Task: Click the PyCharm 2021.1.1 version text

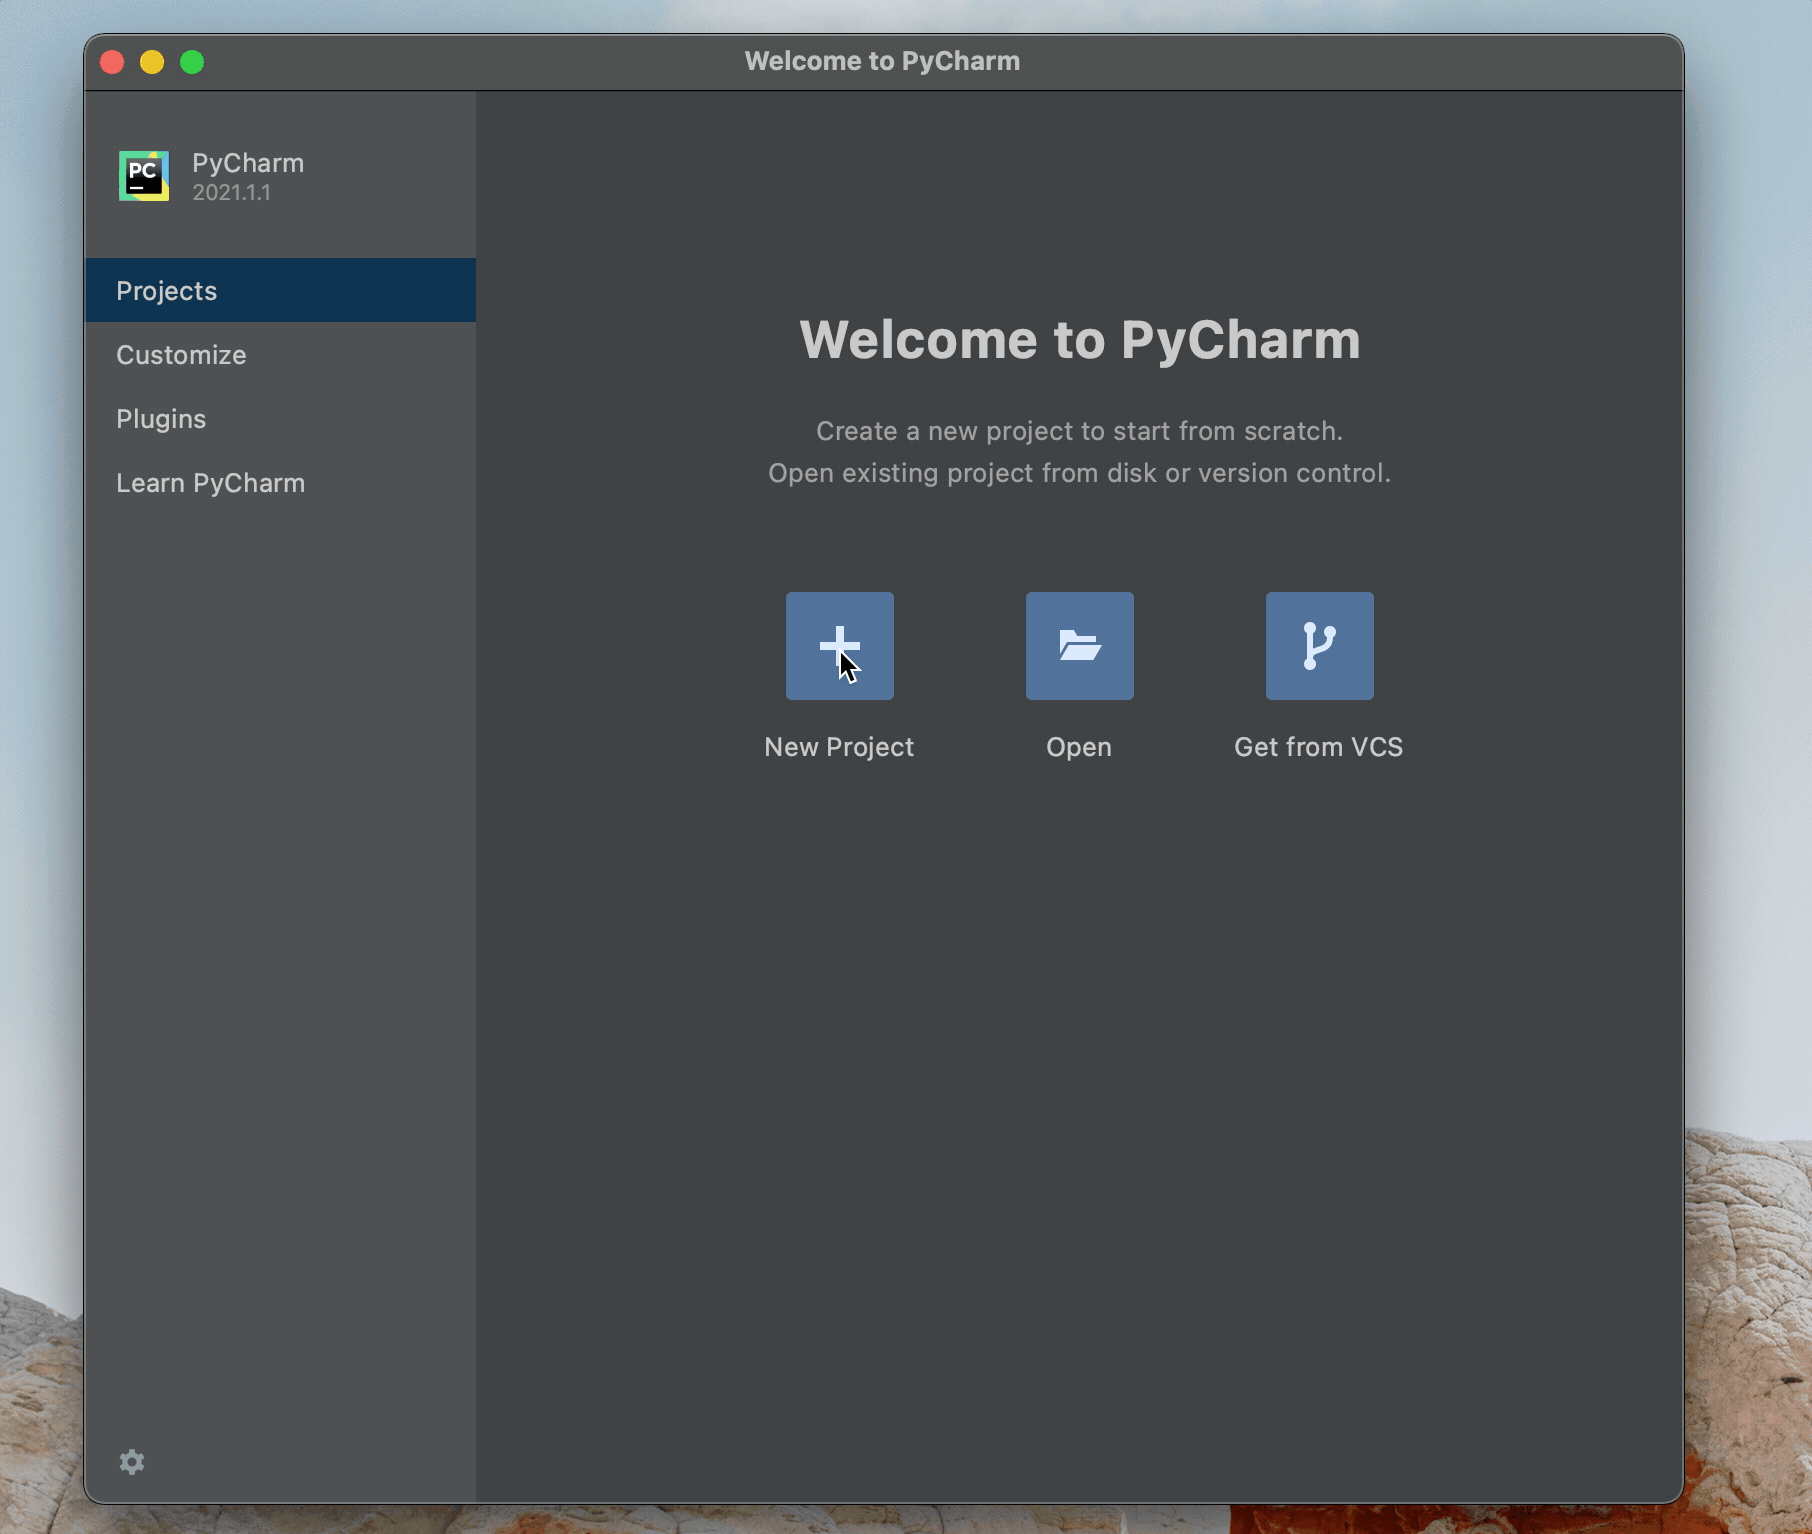Action: point(231,193)
